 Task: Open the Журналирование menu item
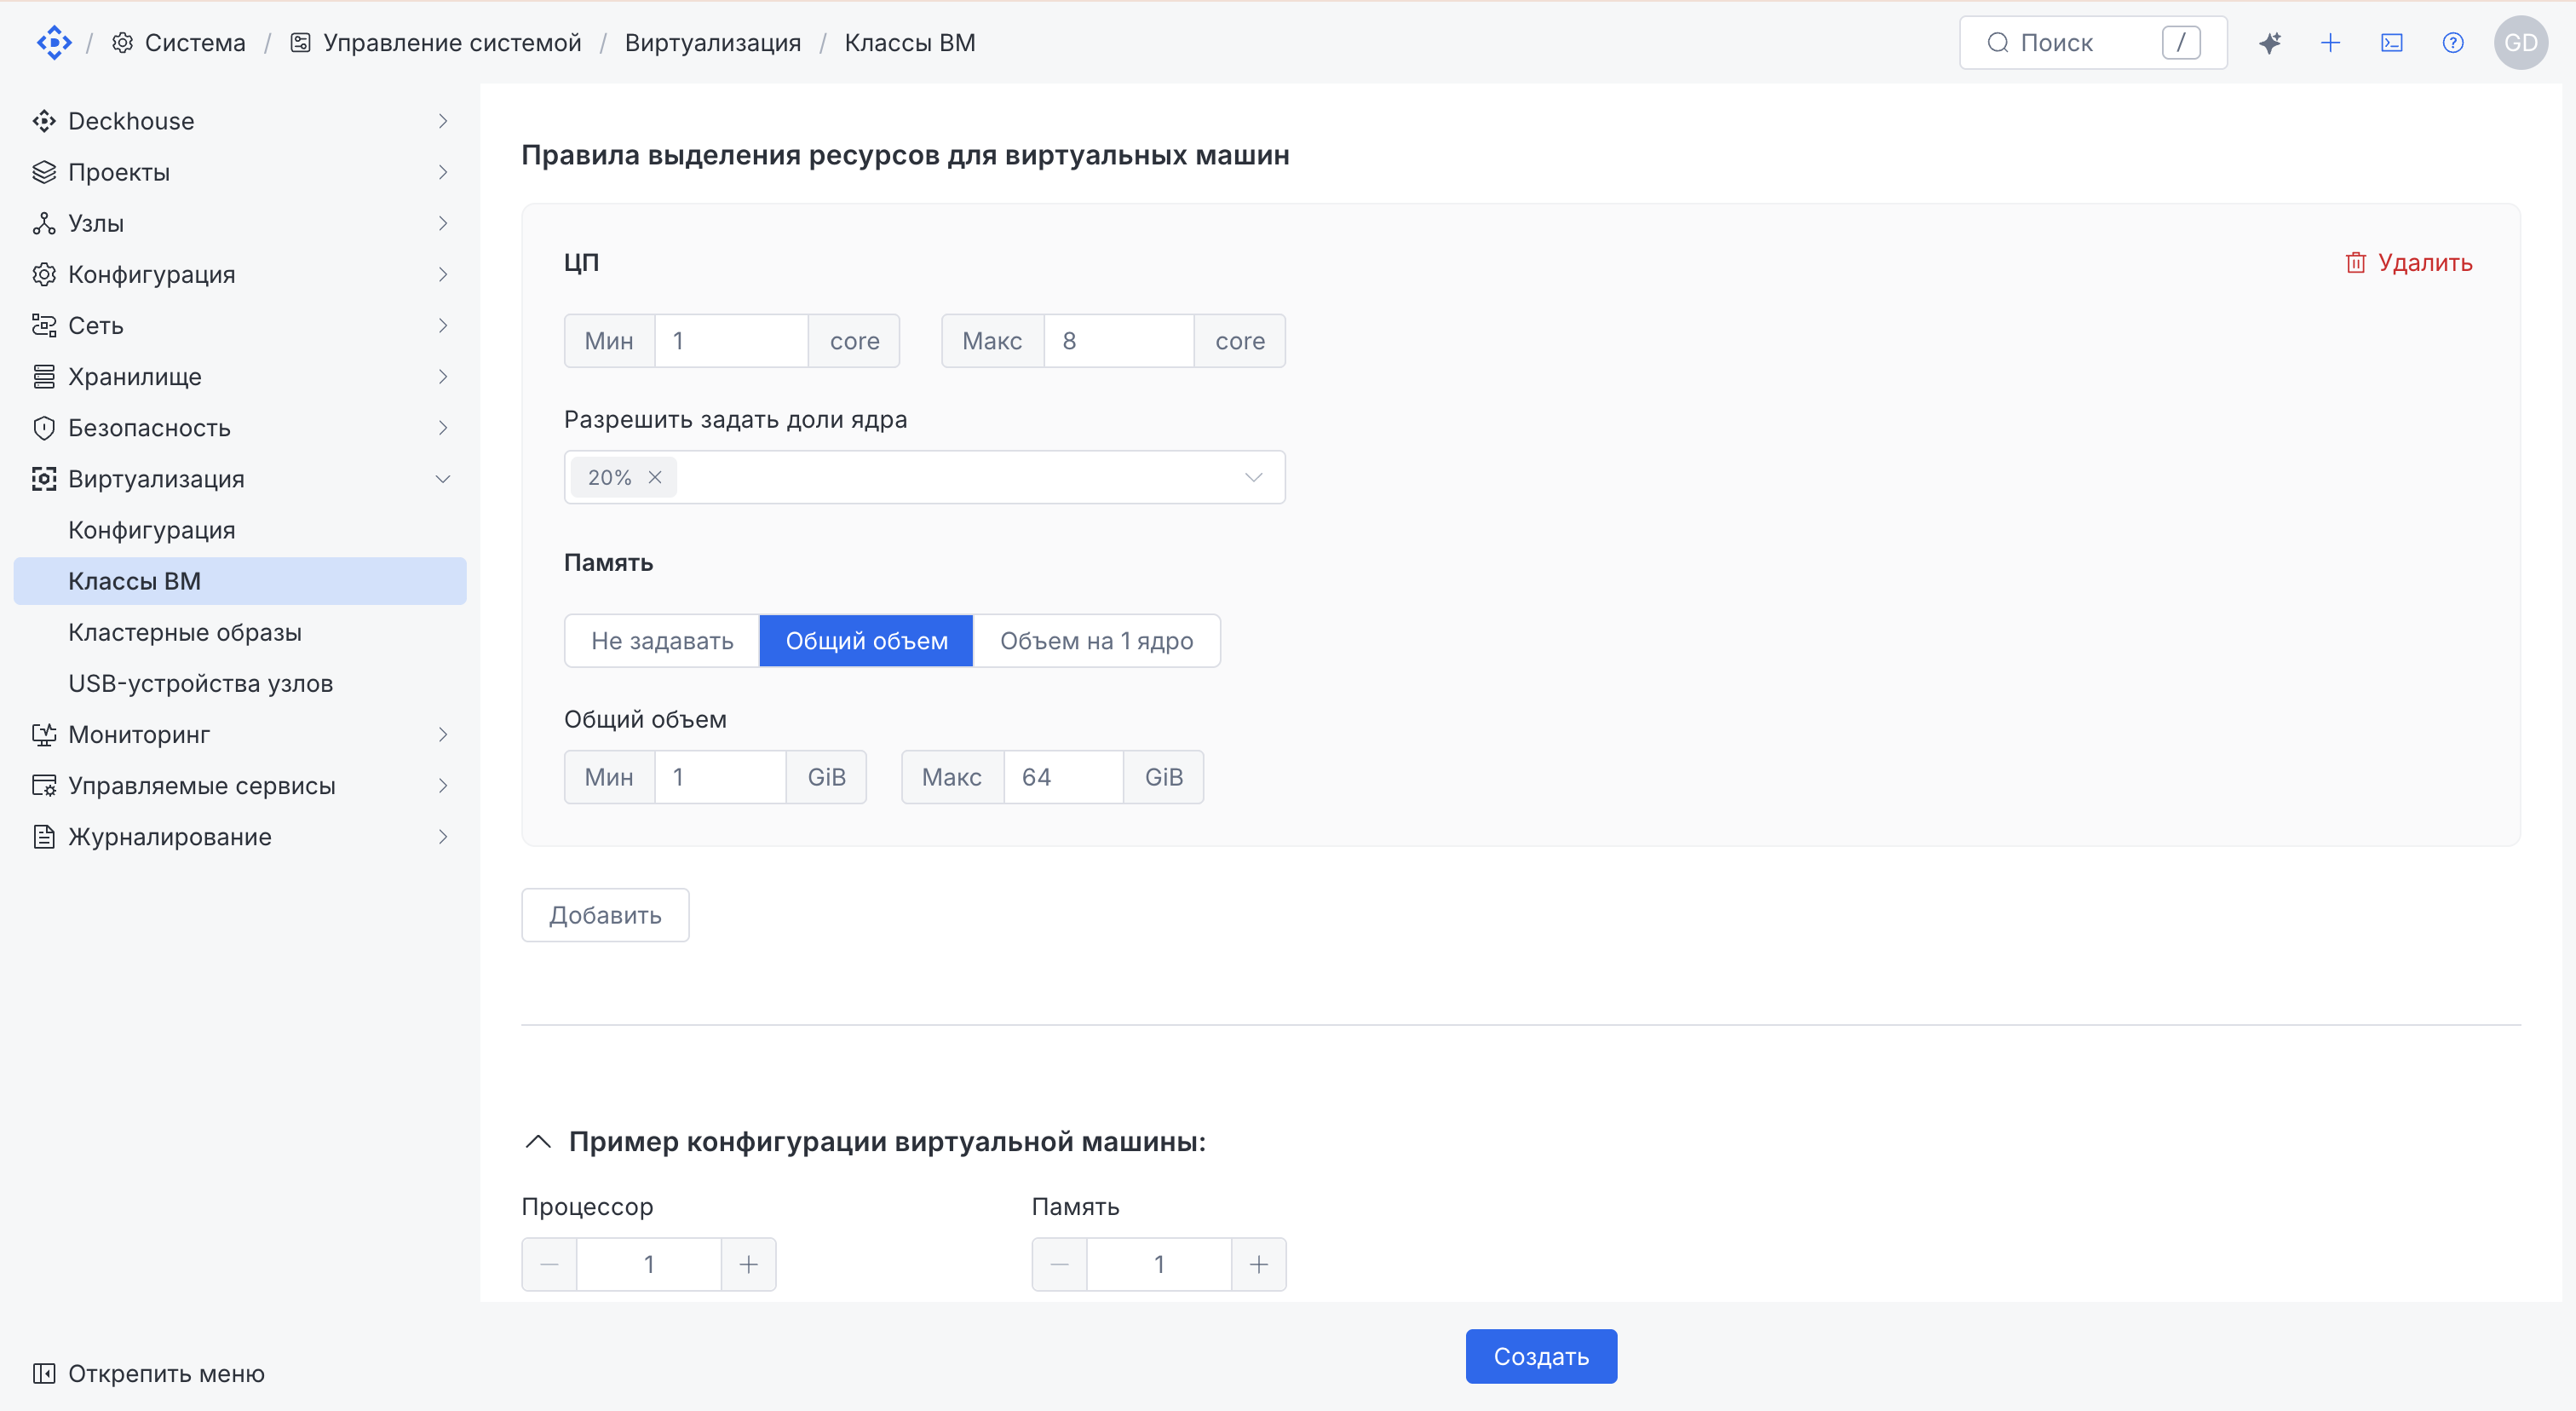[x=240, y=837]
